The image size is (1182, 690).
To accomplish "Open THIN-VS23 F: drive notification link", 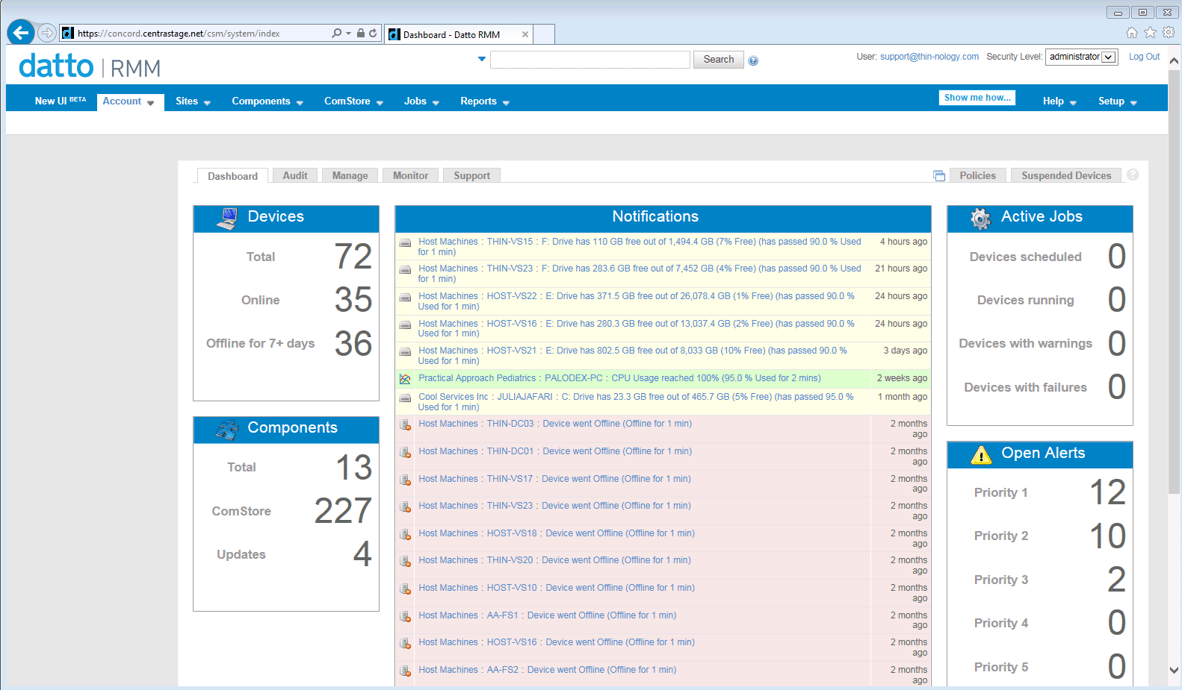I will click(x=639, y=274).
